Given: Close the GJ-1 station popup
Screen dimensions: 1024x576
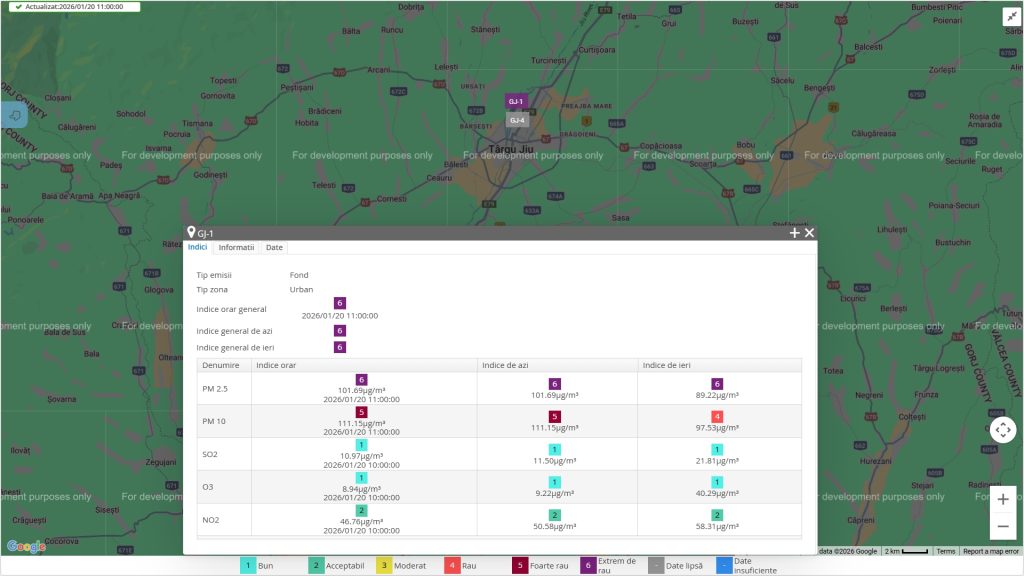Looking at the screenshot, I should [x=810, y=233].
